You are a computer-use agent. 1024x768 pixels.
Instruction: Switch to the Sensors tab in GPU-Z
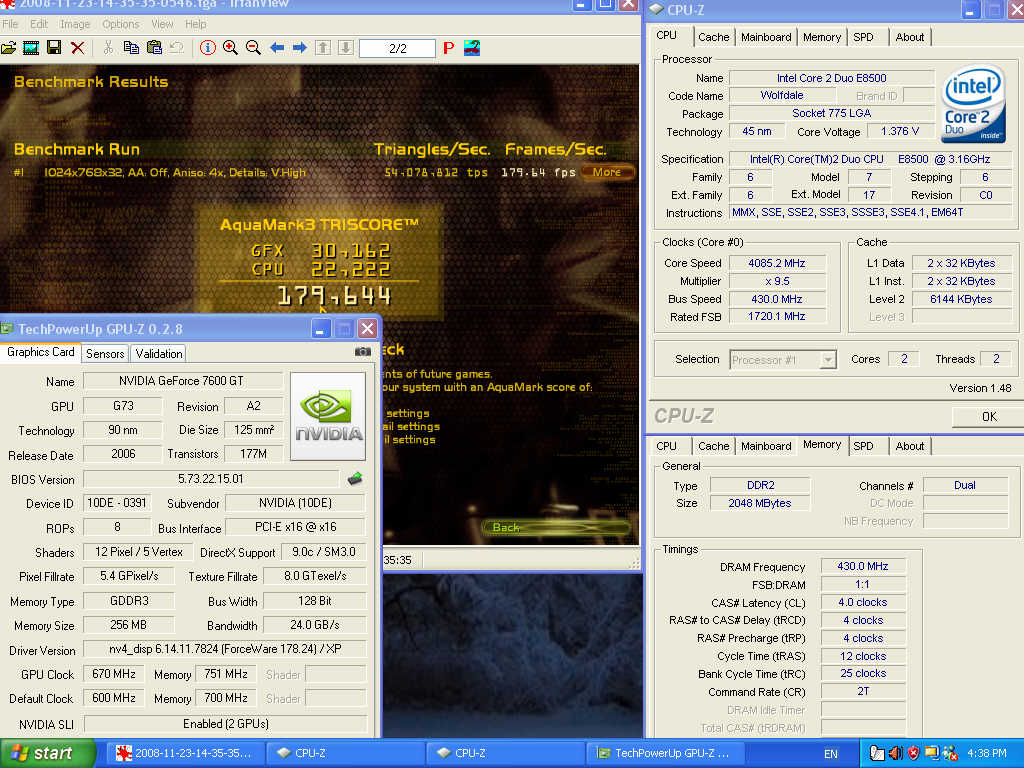click(x=104, y=353)
